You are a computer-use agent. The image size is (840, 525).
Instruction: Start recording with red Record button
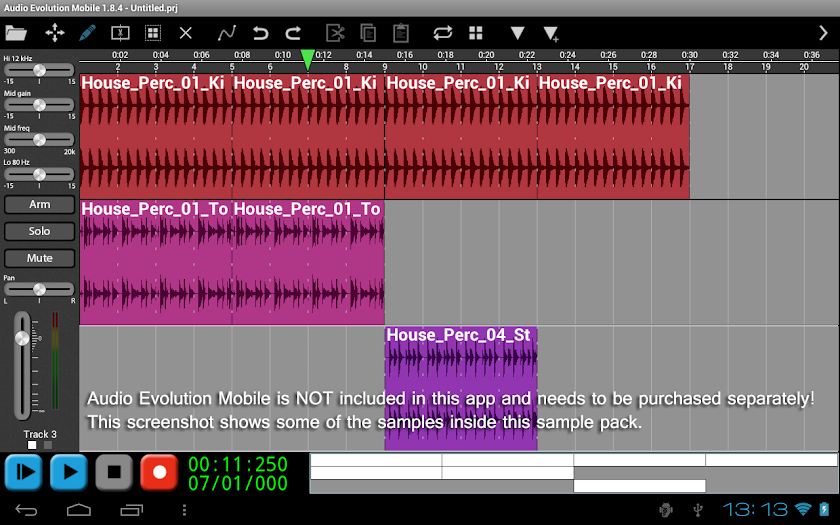point(159,472)
